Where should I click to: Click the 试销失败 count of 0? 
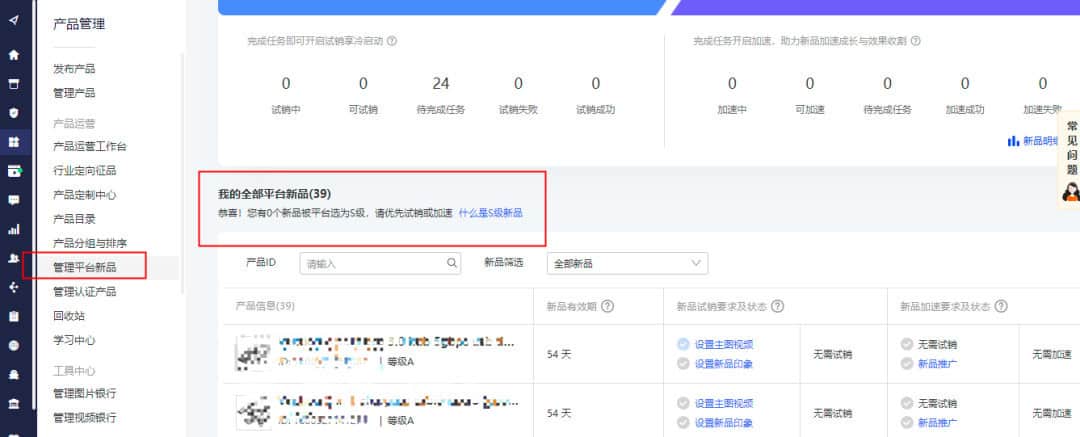518,84
